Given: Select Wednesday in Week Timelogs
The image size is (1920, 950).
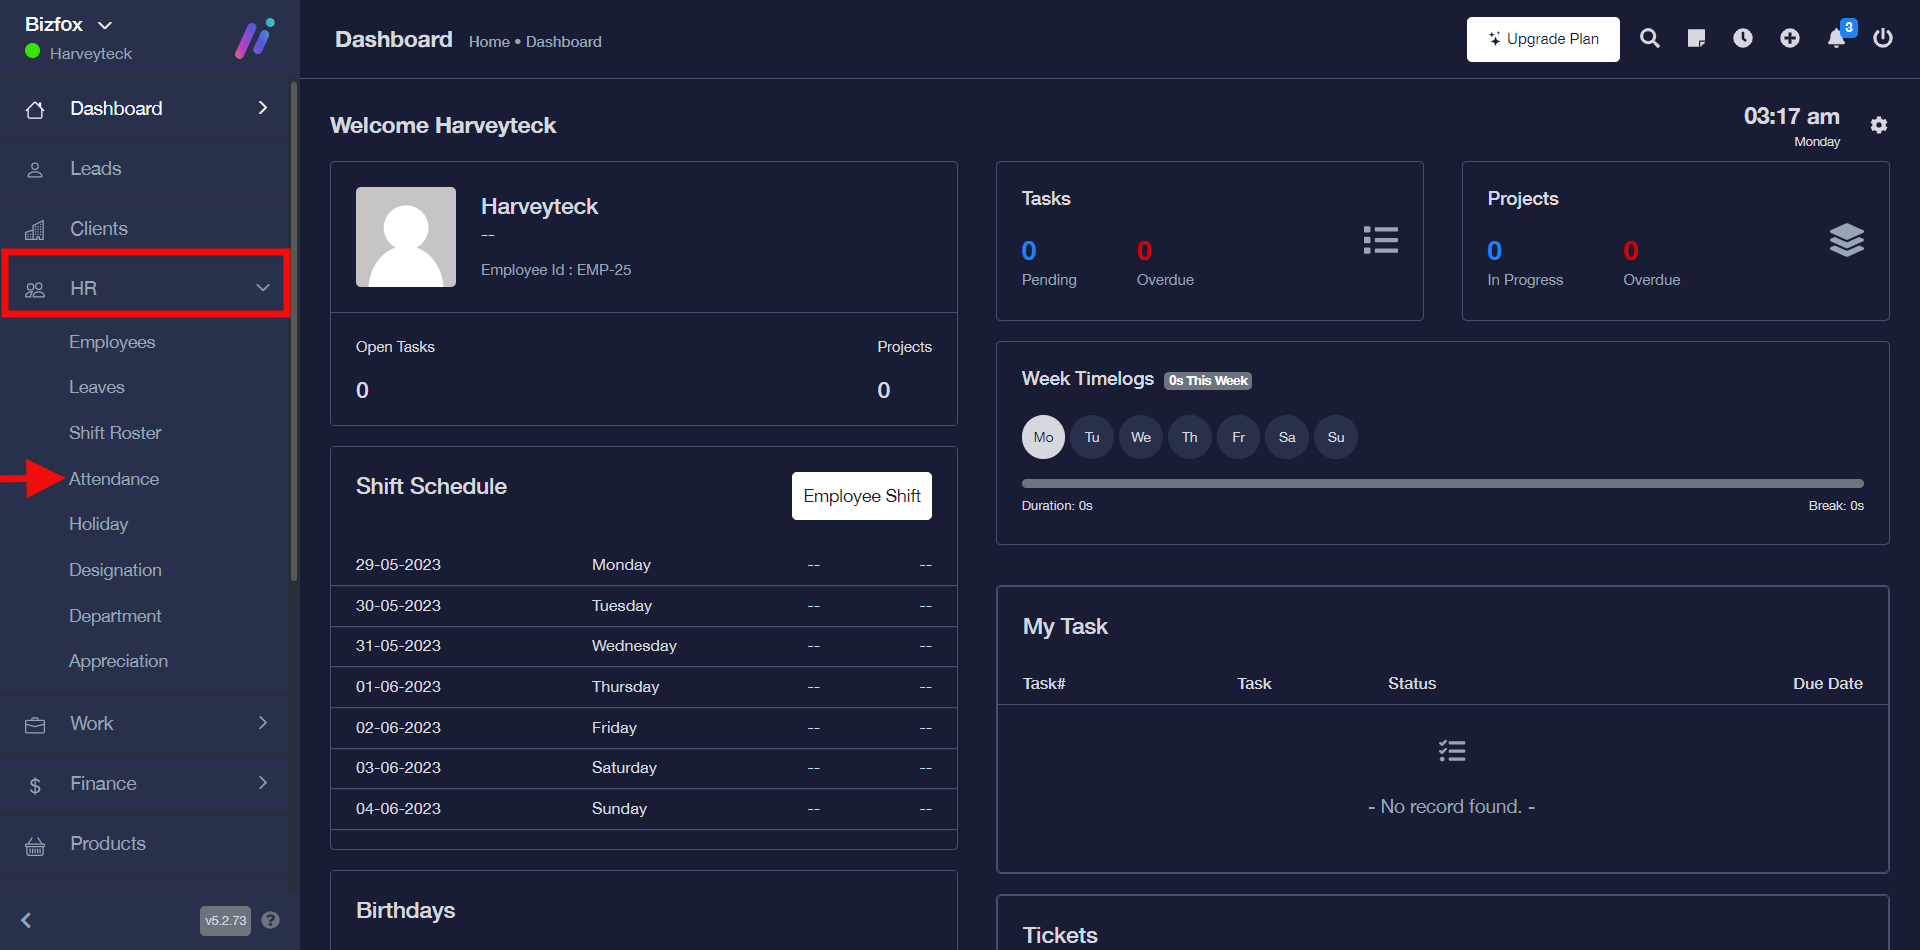Looking at the screenshot, I should click(1141, 437).
